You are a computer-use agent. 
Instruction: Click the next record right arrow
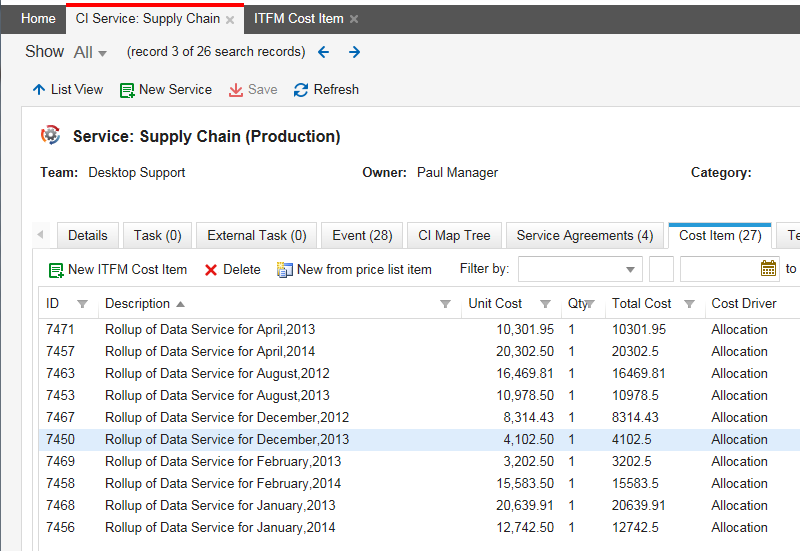coord(354,52)
